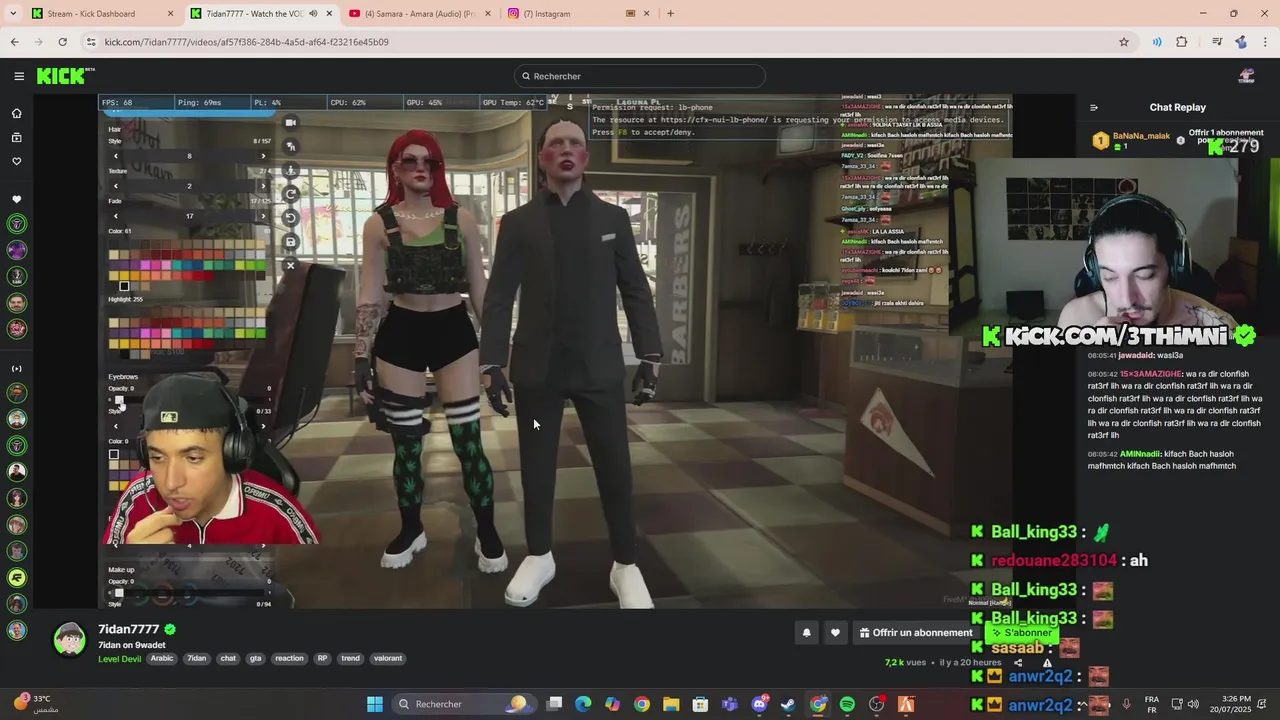Click previous arrow for Hair Style
The width and height of the screenshot is (1280, 720).
coord(116,156)
